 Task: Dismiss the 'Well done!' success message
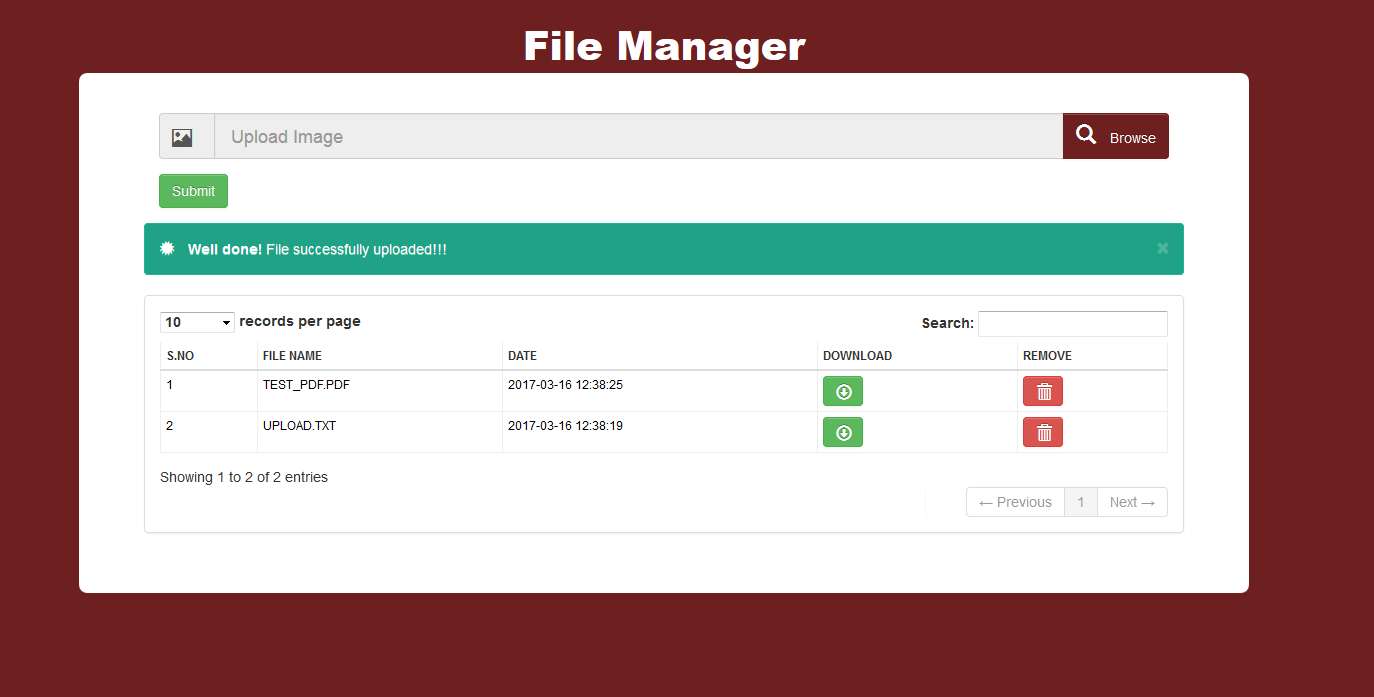(1162, 247)
